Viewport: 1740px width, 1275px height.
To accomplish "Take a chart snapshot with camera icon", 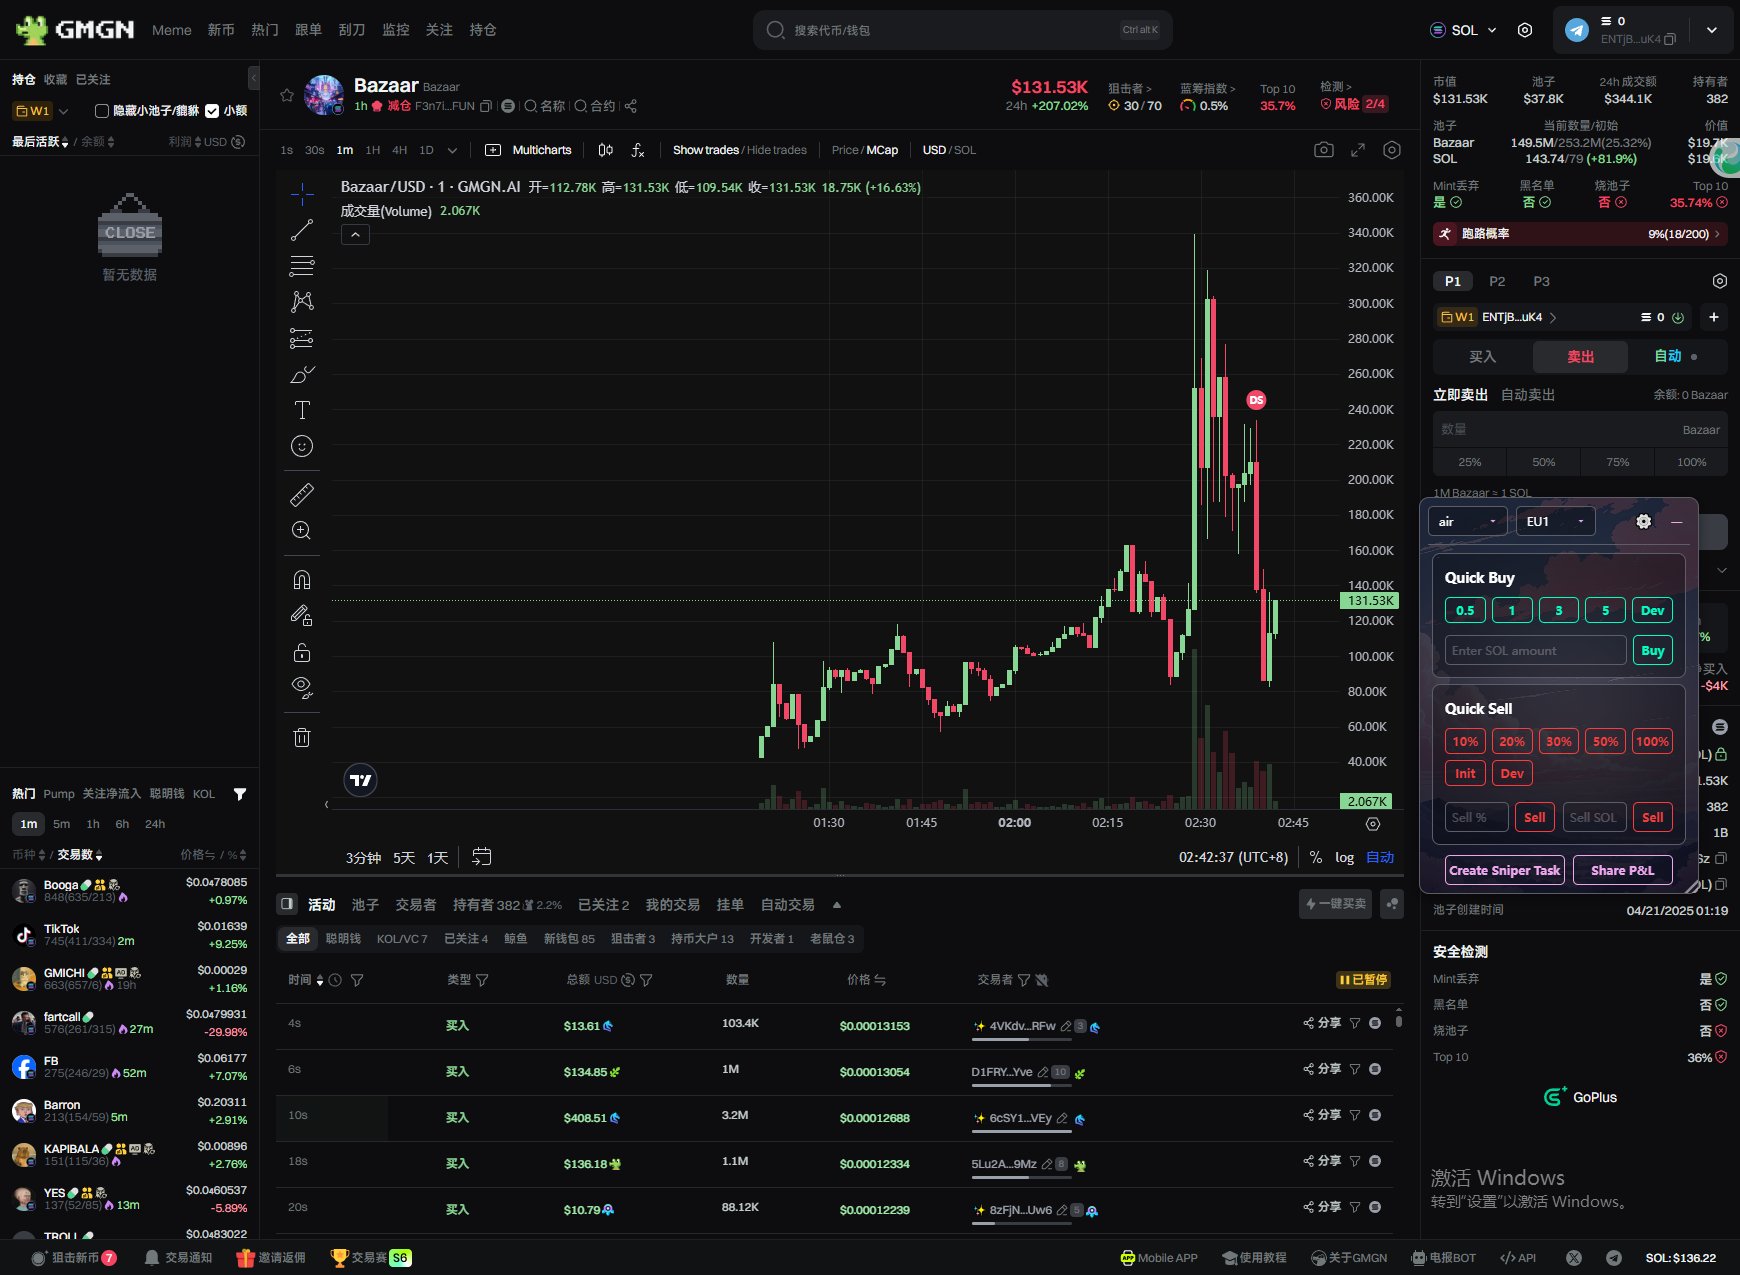I will pos(1324,150).
